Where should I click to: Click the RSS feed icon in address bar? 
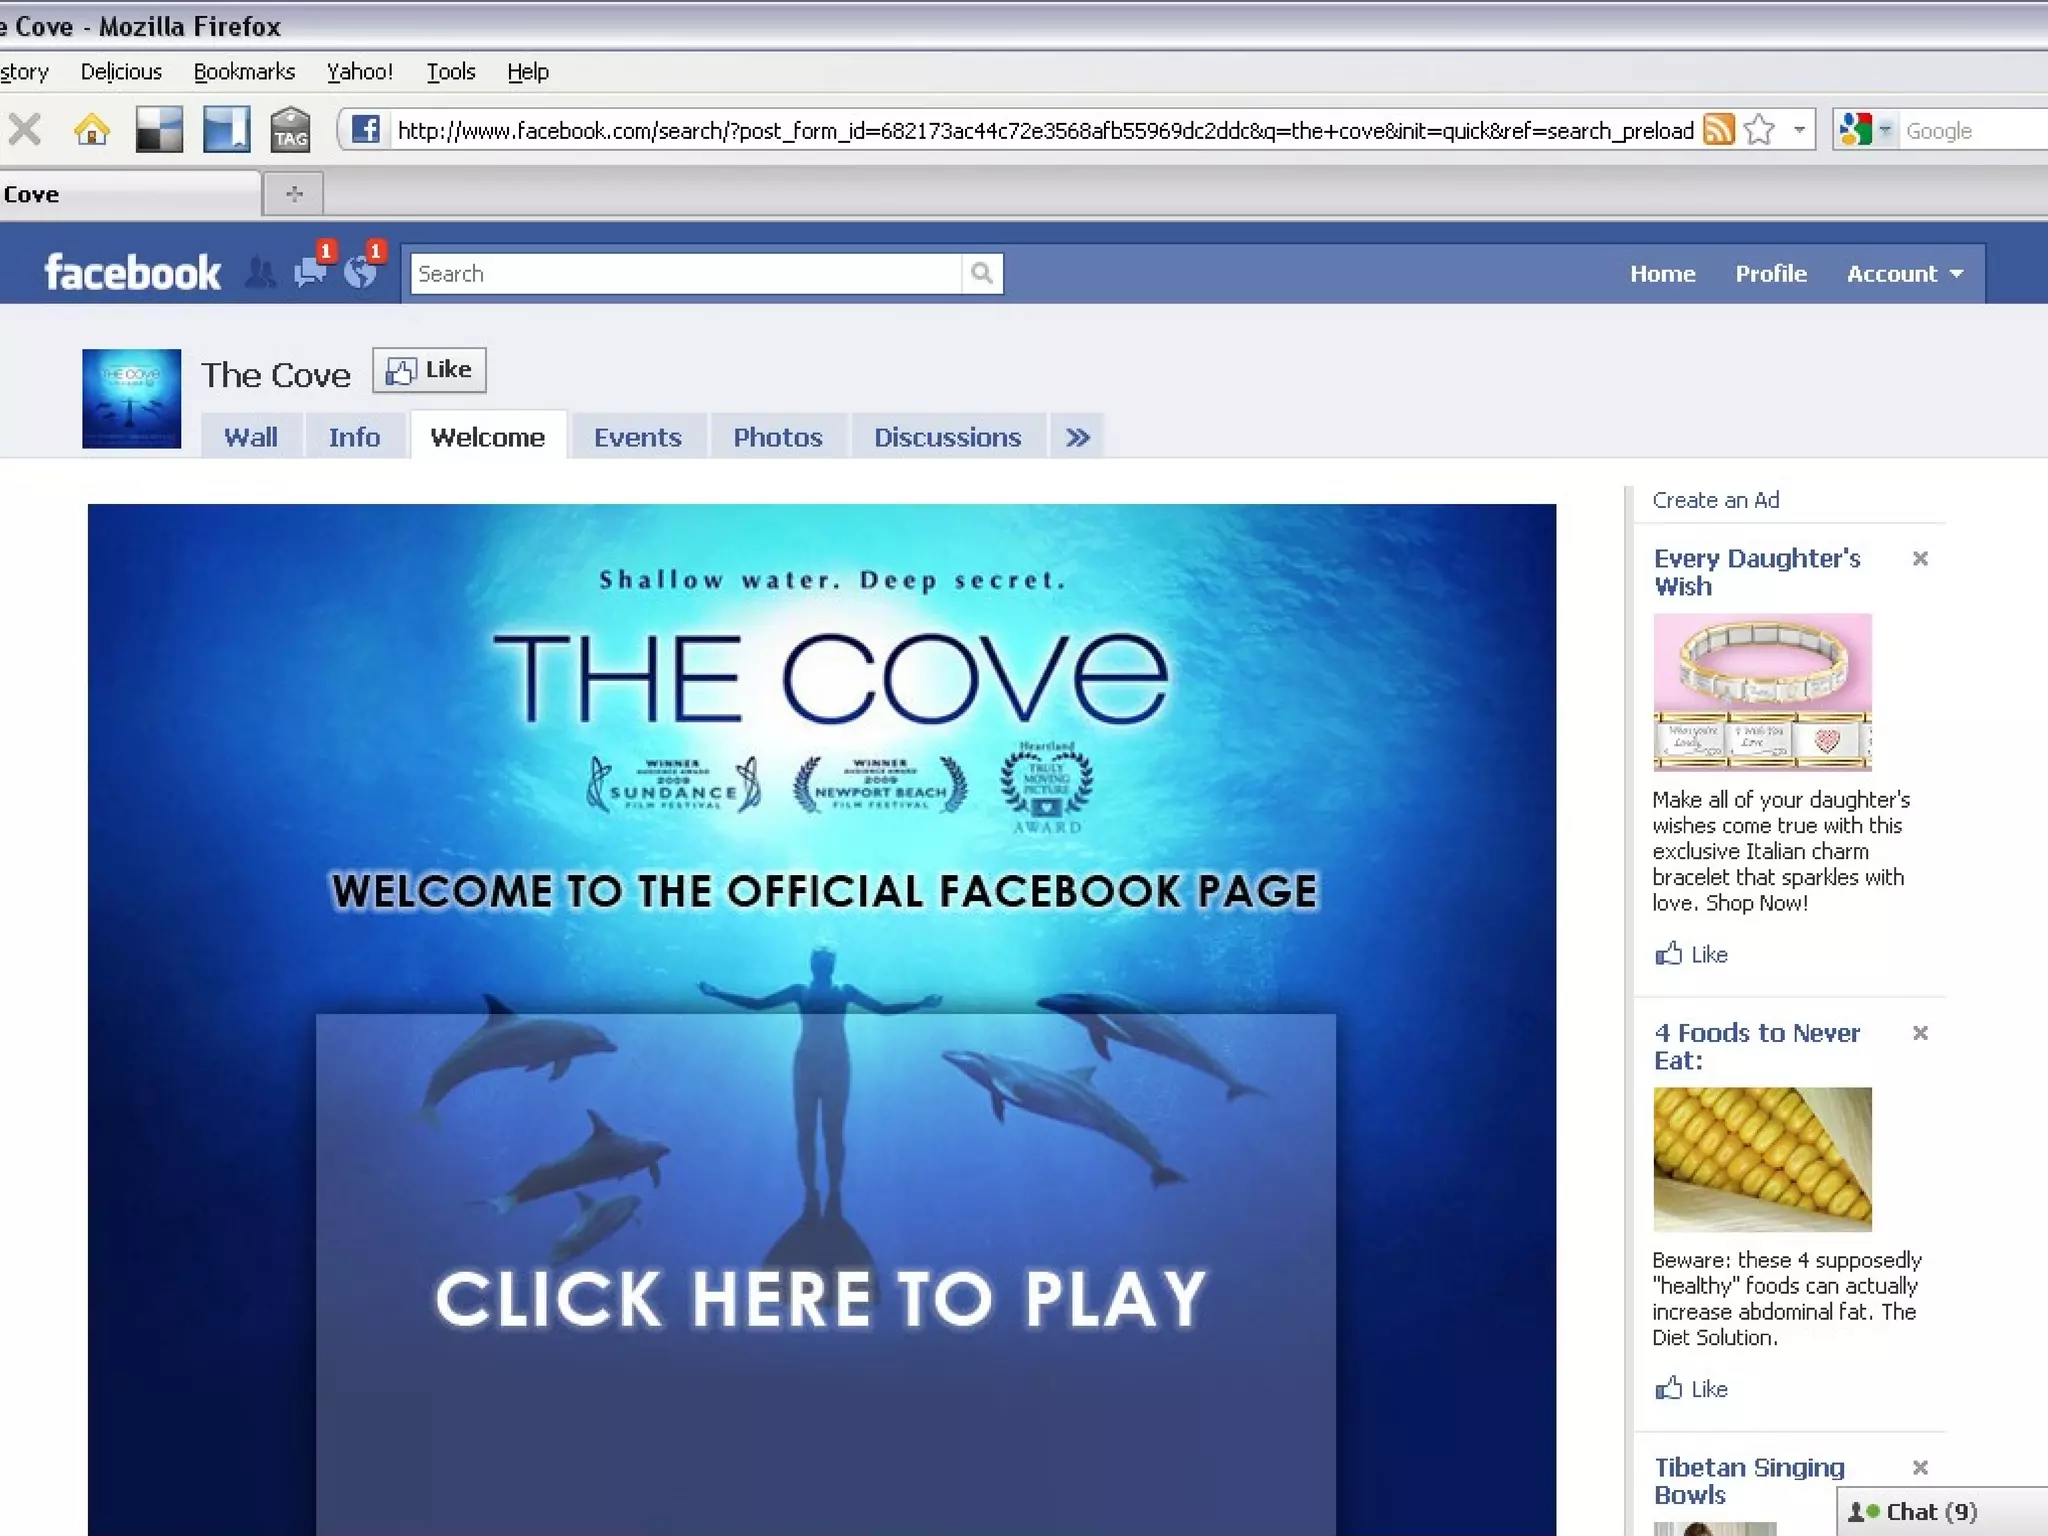1718,130
